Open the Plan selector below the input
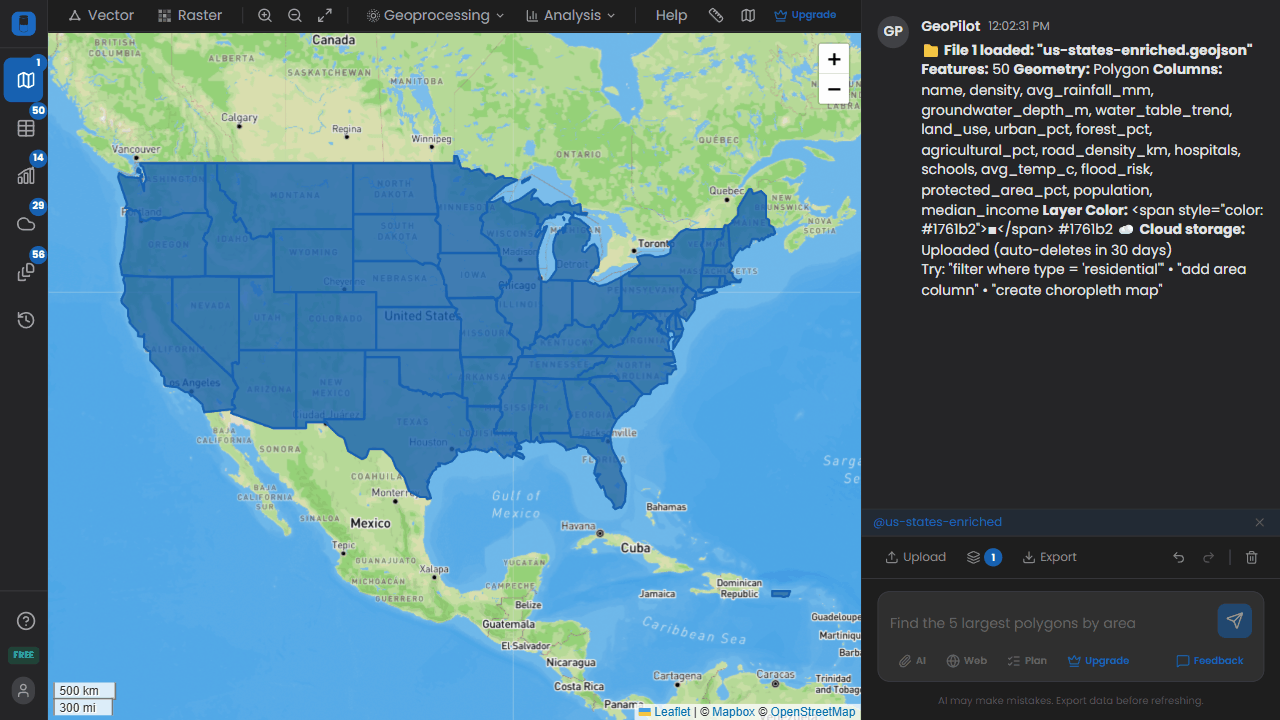 coord(1027,661)
